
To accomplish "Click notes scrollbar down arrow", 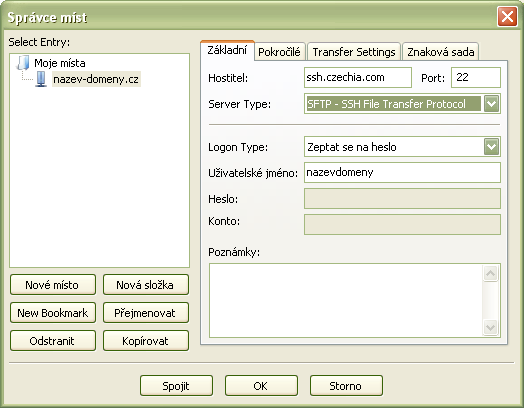I will tap(490, 327).
